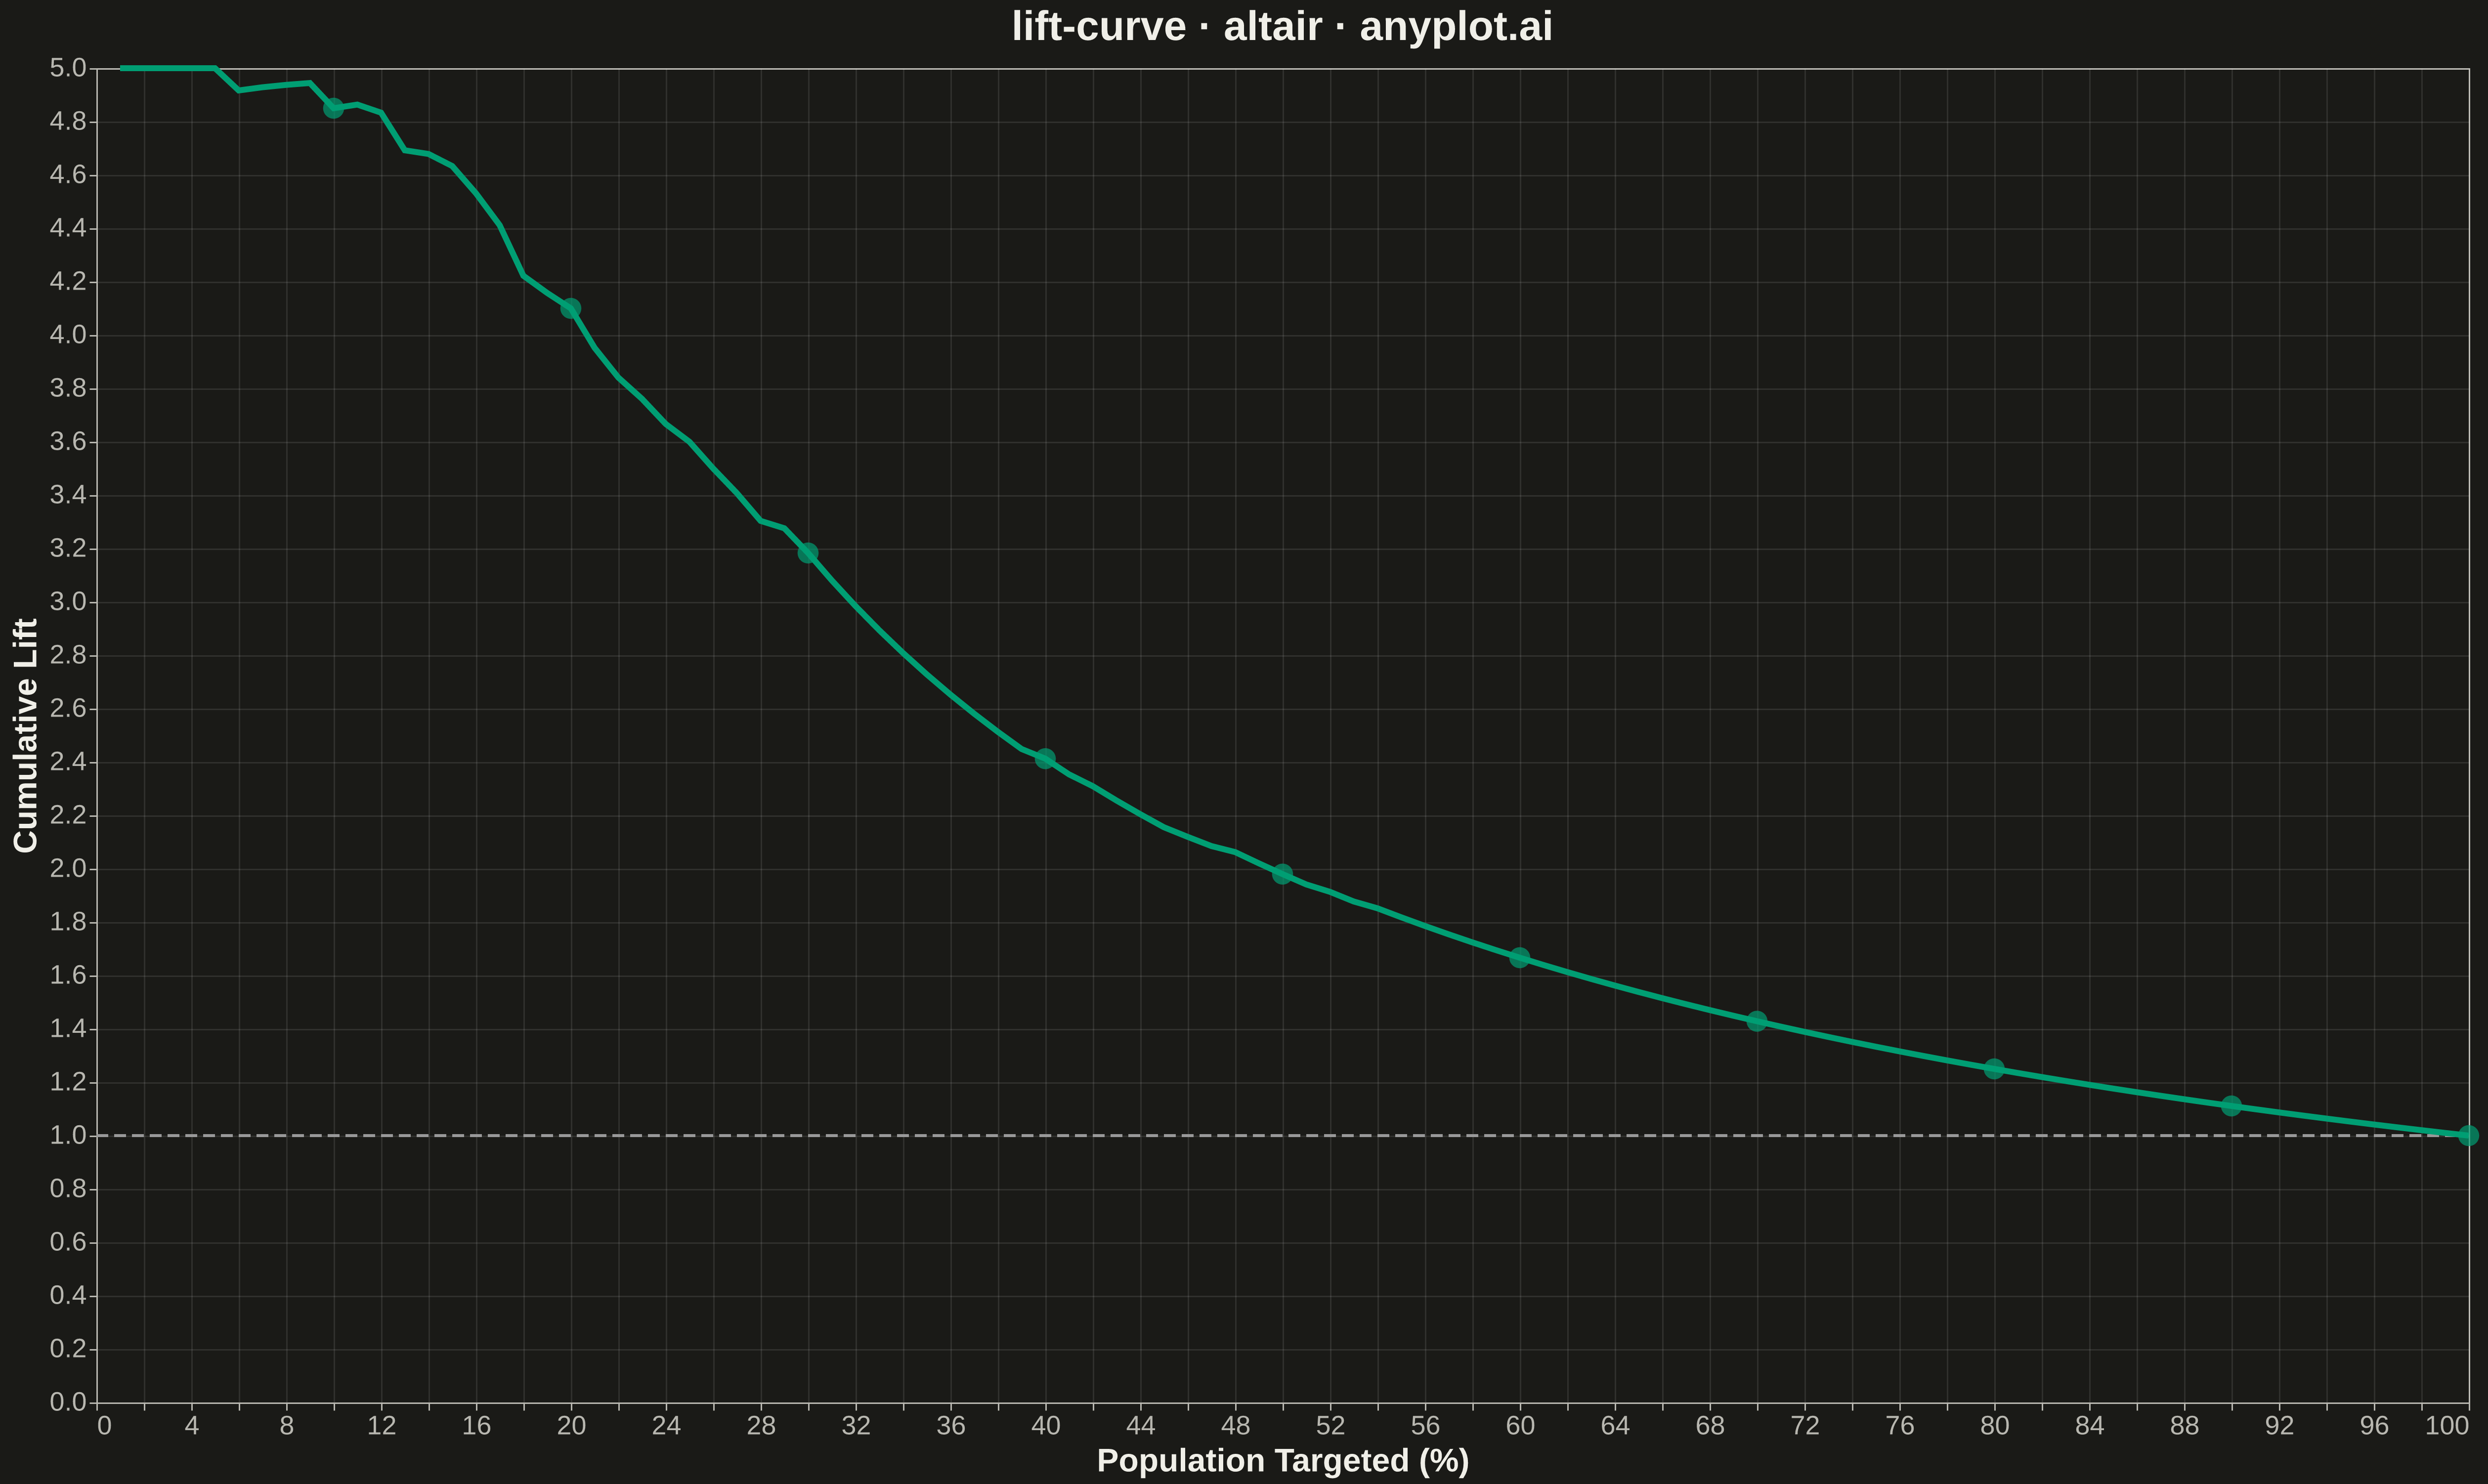The height and width of the screenshot is (1484, 2488).
Task: Click the 0.0 label on the y-axis
Action: click(68, 1403)
